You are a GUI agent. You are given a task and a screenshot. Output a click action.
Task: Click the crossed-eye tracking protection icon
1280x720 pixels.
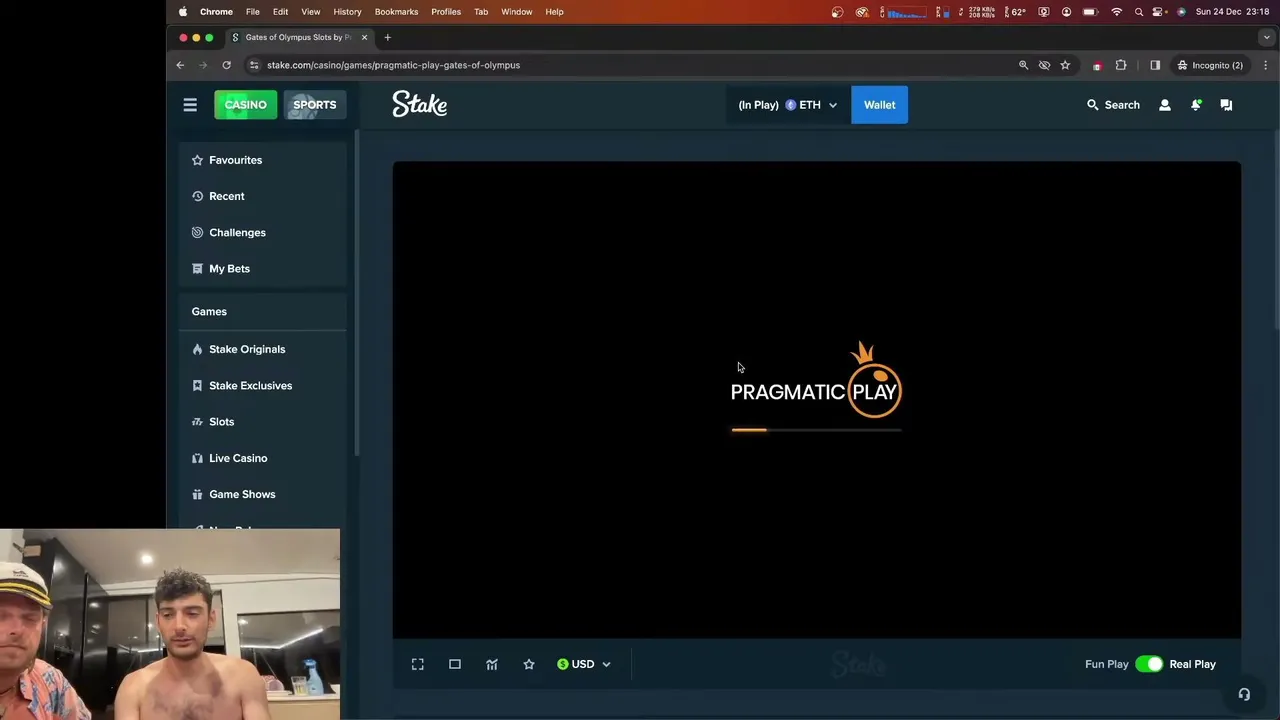[1044, 65]
